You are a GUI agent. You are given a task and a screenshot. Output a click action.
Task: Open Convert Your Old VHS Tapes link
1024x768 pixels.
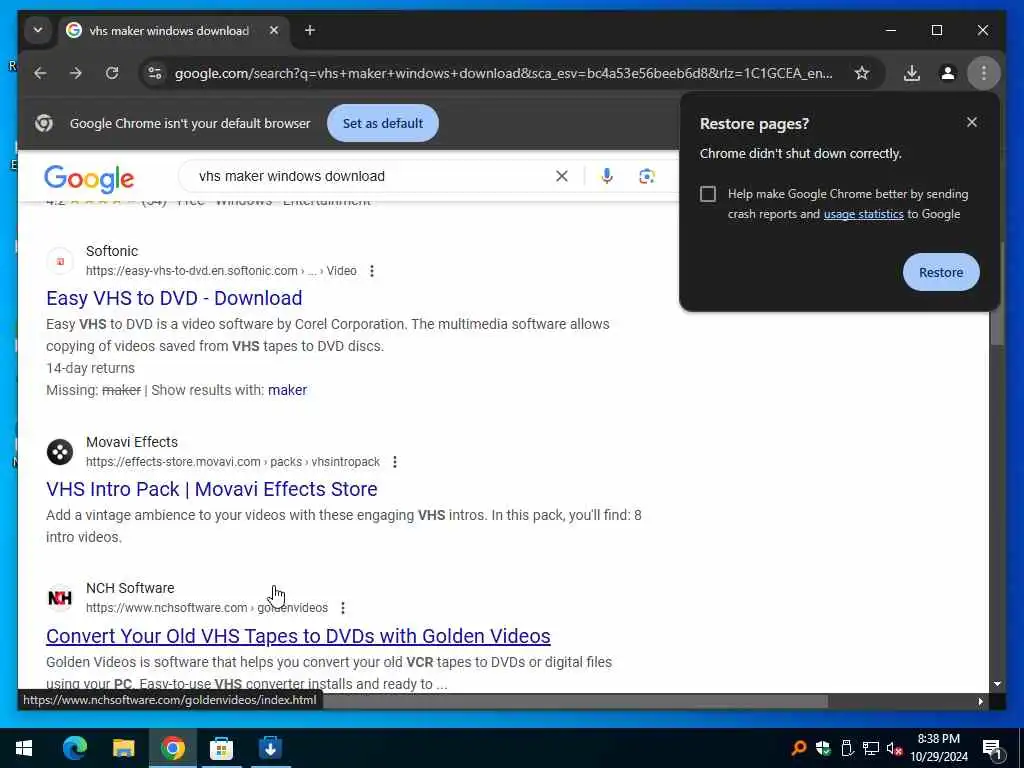click(x=298, y=636)
